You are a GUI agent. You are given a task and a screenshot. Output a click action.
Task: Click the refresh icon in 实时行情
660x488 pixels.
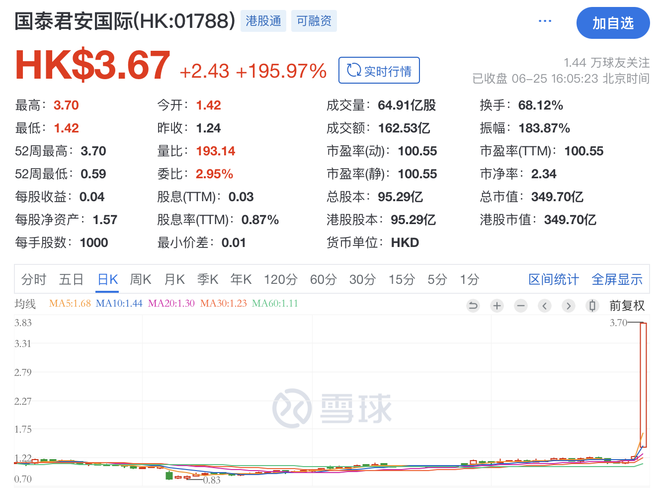tap(353, 71)
